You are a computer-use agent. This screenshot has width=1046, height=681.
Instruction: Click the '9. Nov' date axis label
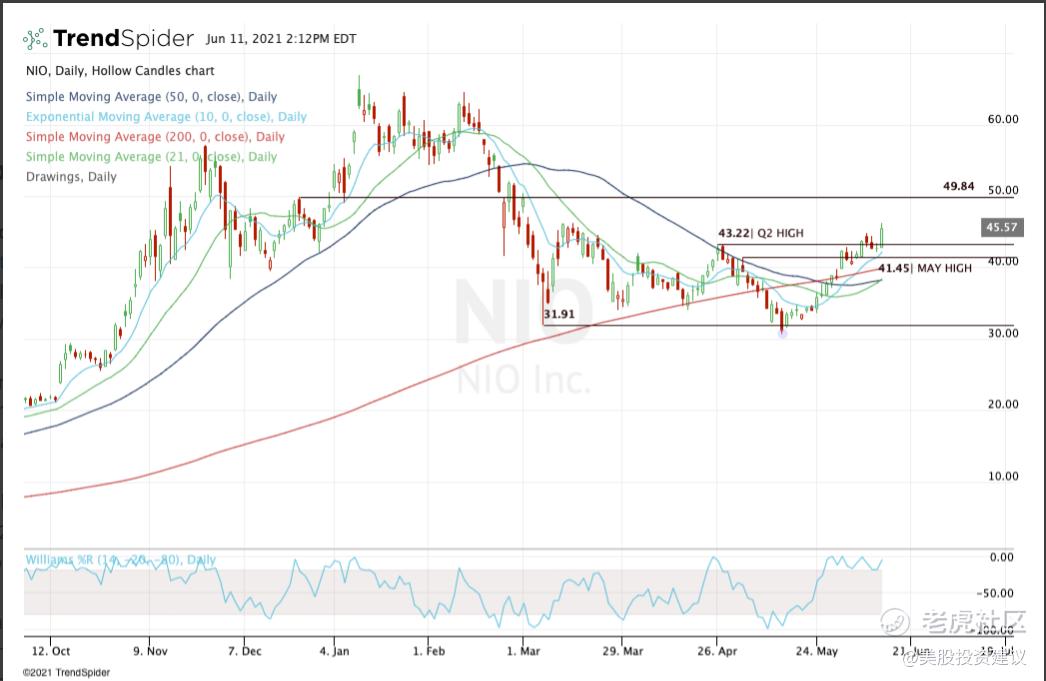coord(150,651)
